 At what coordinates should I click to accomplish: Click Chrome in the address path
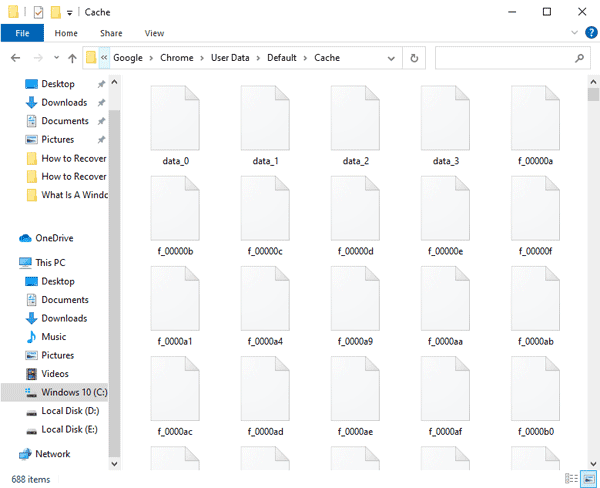click(176, 58)
